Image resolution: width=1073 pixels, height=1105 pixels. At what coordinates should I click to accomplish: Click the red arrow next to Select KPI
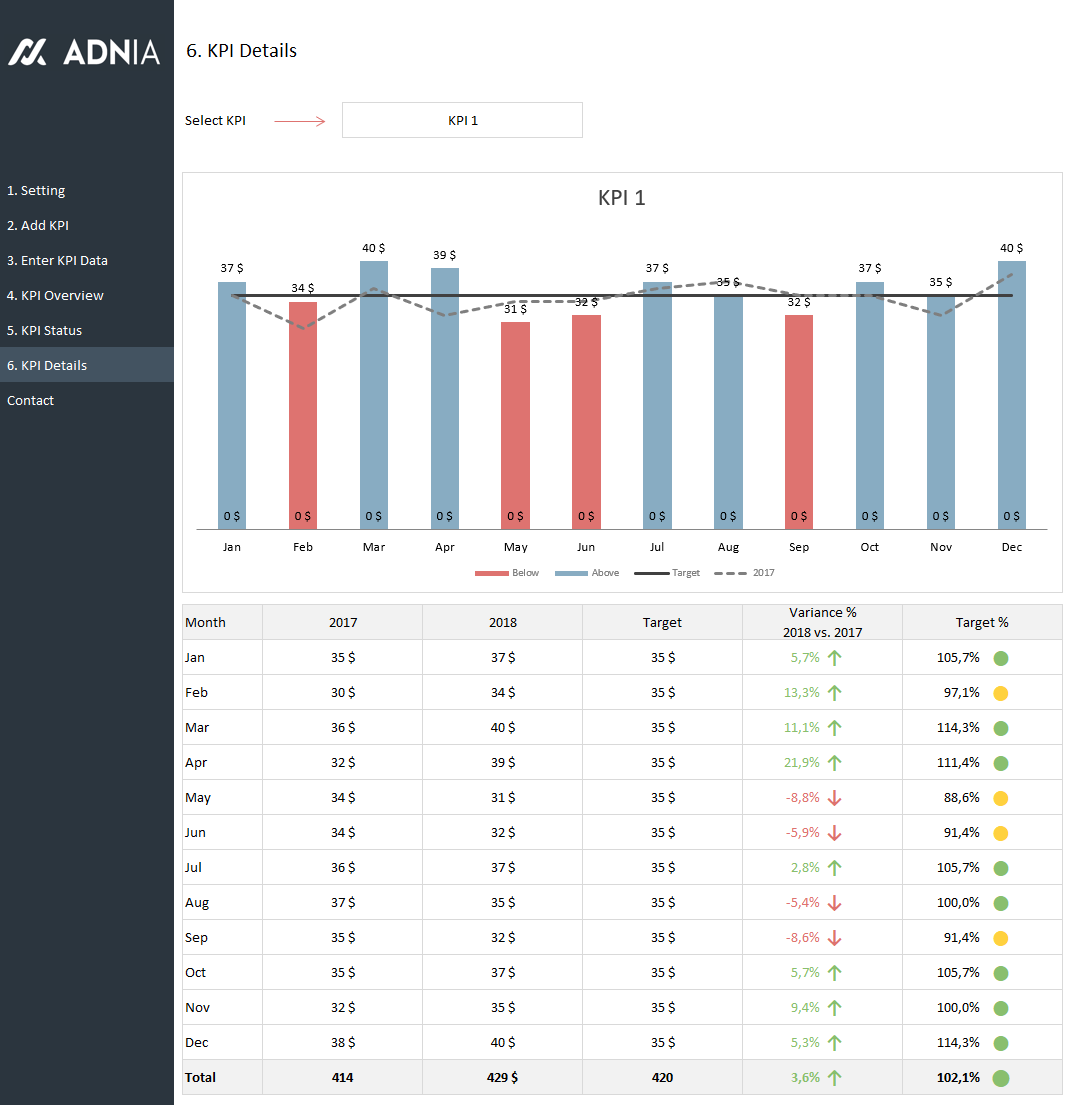(x=300, y=121)
